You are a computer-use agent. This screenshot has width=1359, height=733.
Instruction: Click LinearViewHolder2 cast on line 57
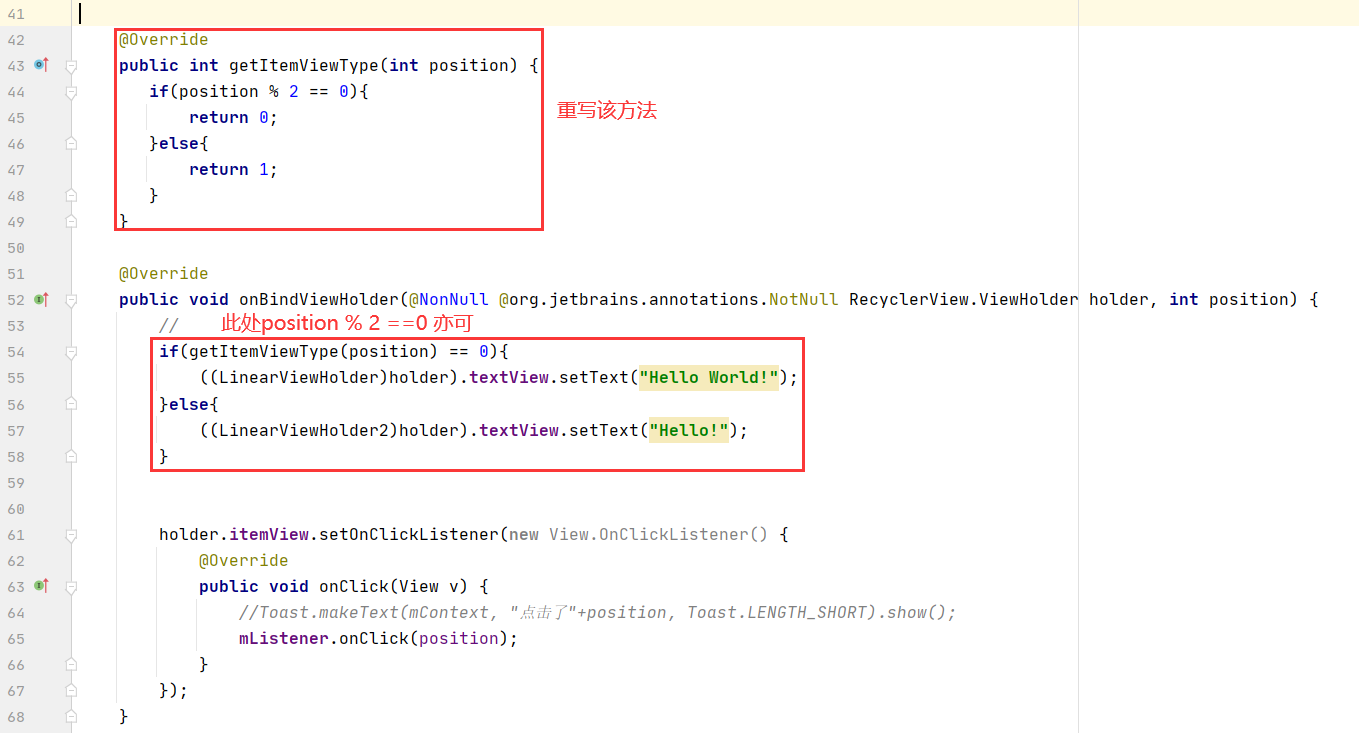[x=304, y=430]
